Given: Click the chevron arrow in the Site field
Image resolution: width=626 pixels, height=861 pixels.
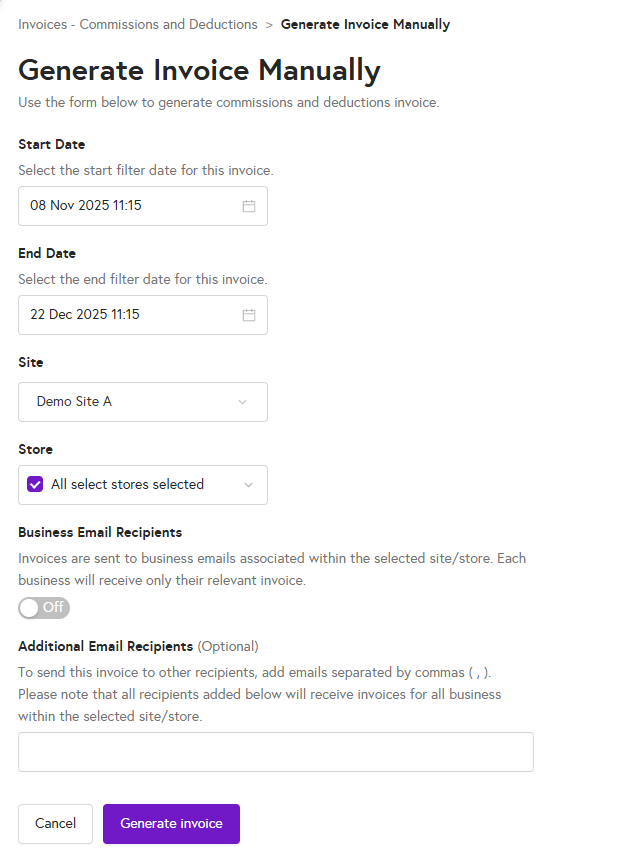Looking at the screenshot, I should click(242, 402).
